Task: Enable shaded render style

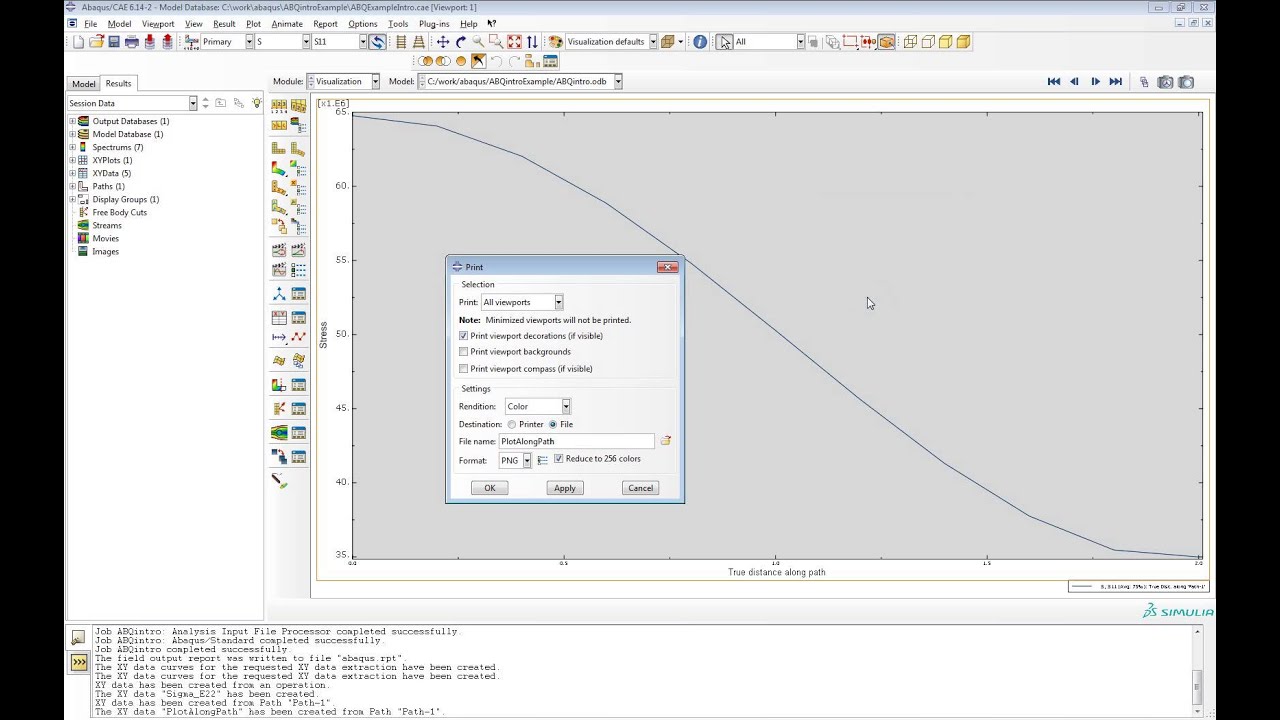Action: pyautogui.click(x=964, y=42)
